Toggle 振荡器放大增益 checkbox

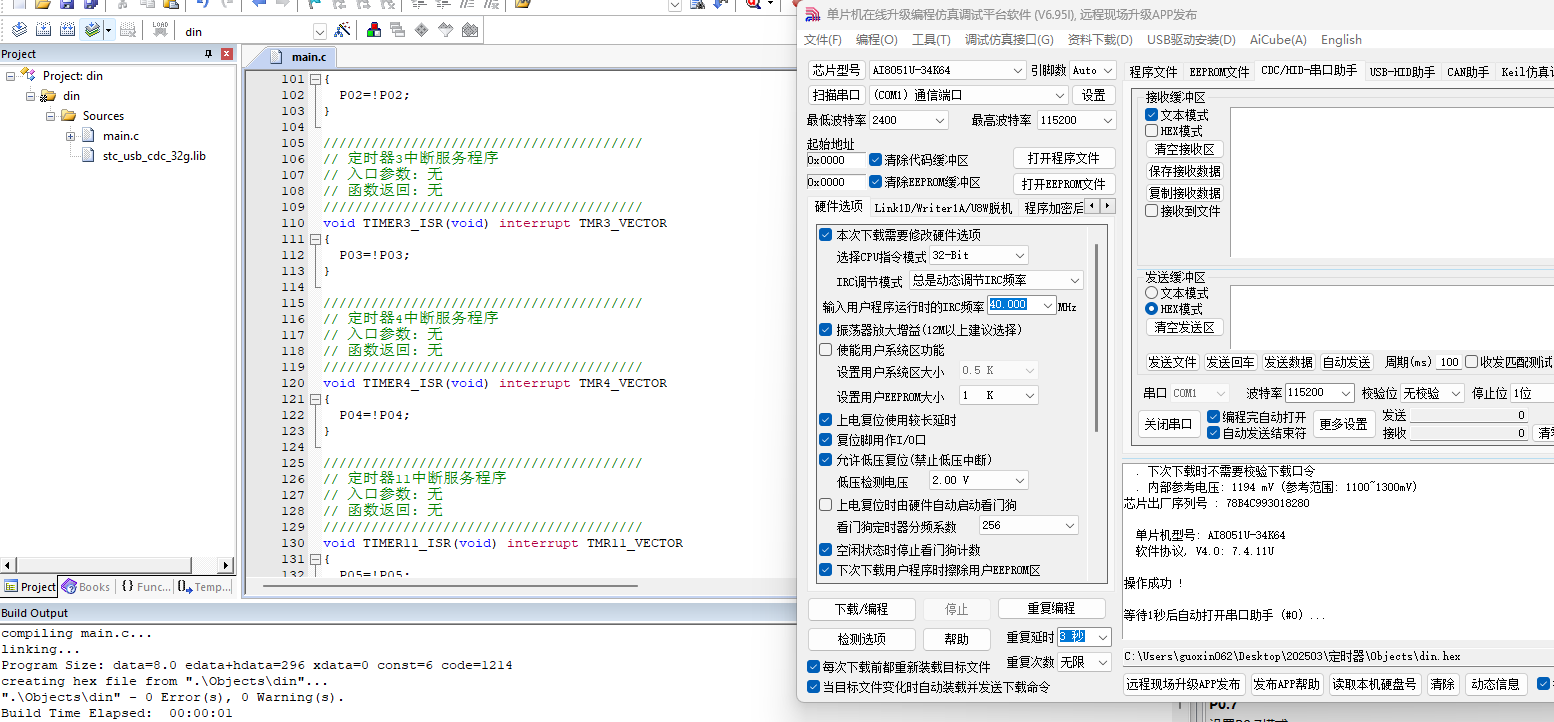825,329
